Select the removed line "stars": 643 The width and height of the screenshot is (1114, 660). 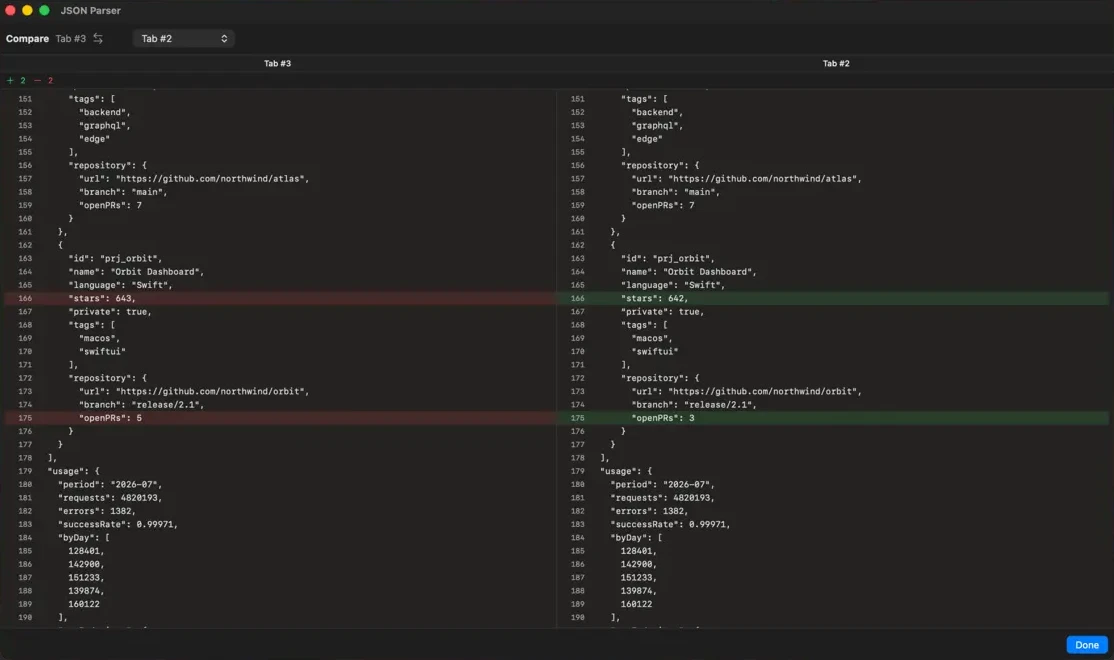[x=280, y=298]
